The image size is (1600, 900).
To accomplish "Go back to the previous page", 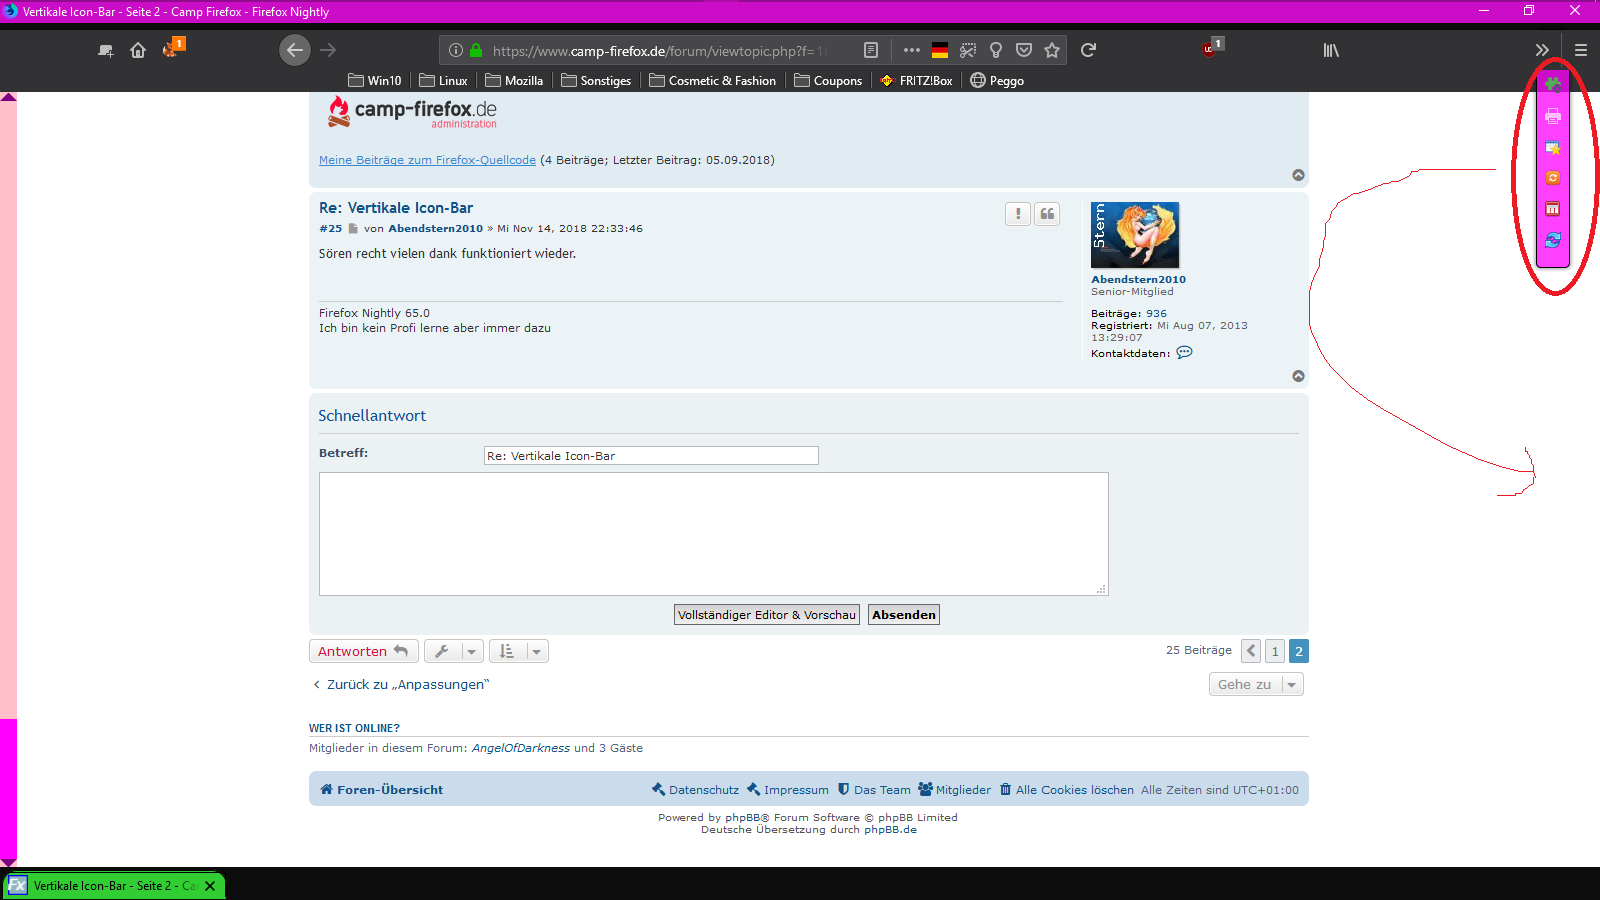I will [x=294, y=50].
